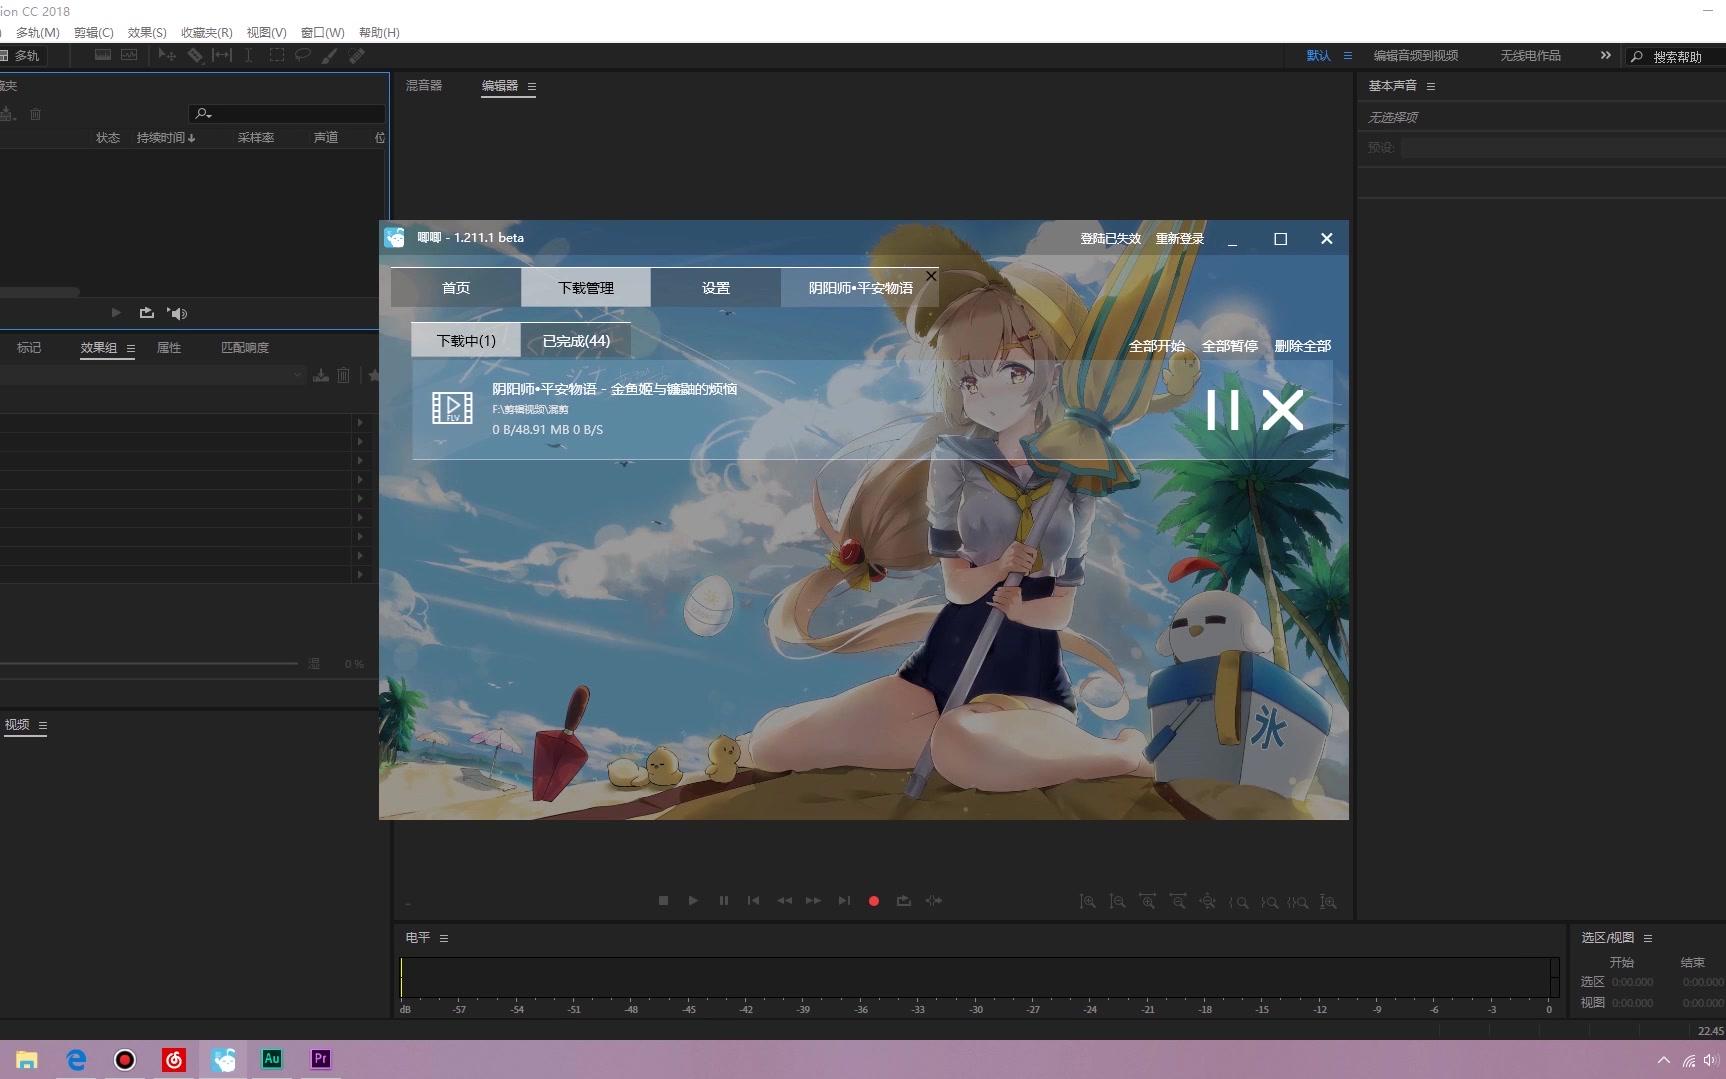Click the red Record button

coord(874,901)
